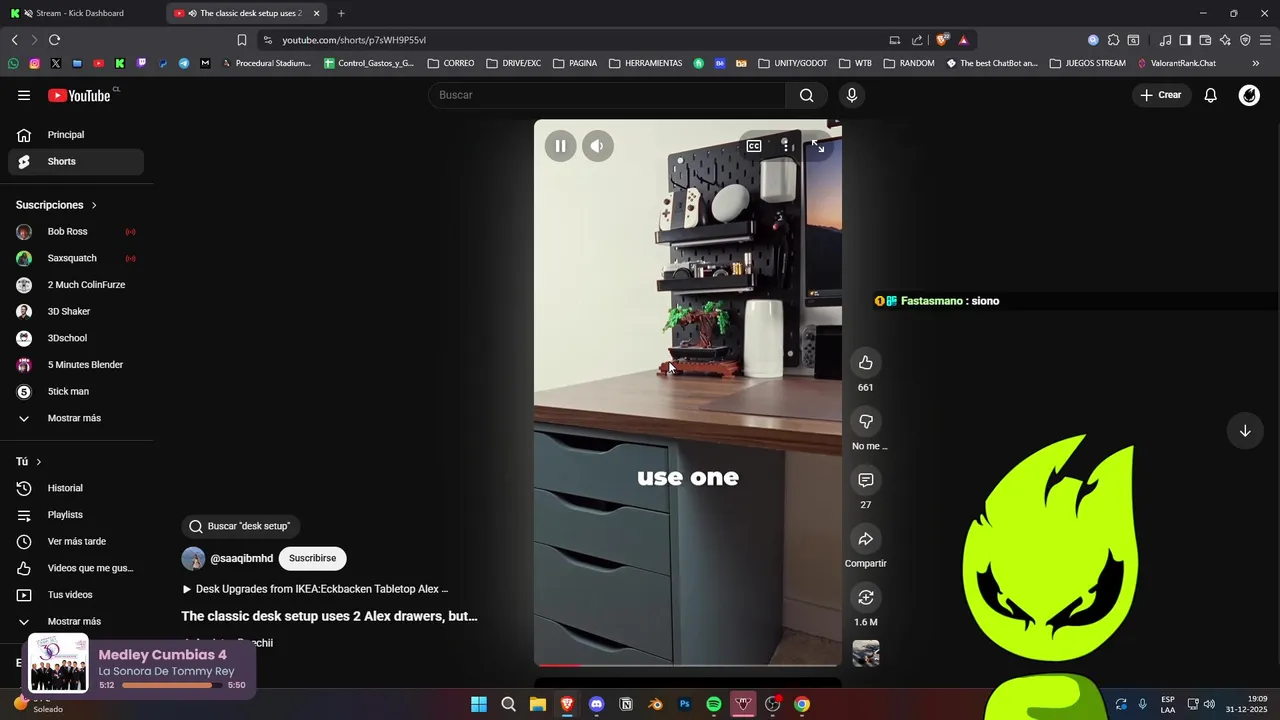
Task: Click the youtube.com/shorts address bar
Action: point(570,40)
